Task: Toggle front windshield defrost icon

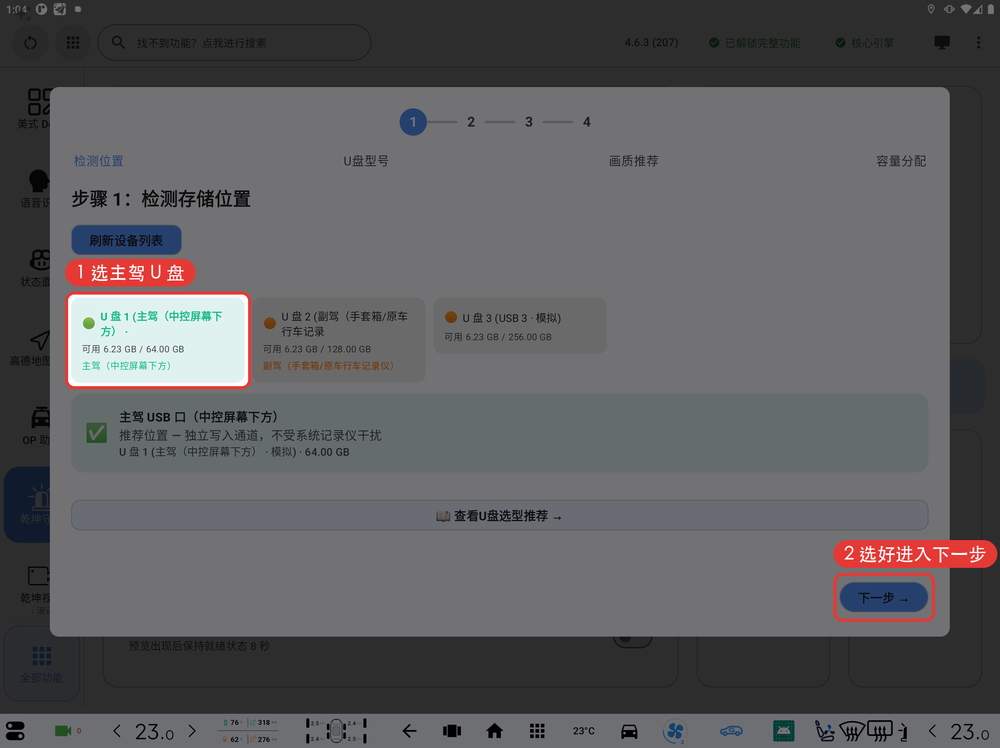Action: point(852,731)
